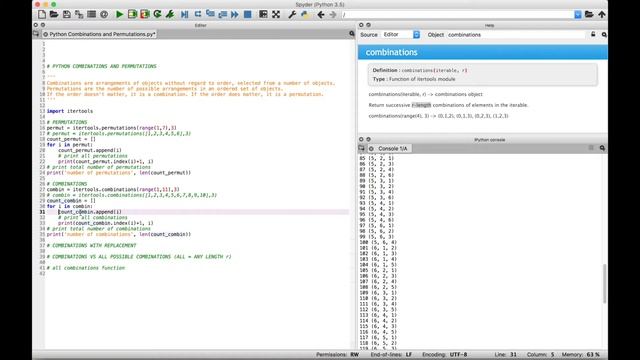Viewport: 640px width, 360px height.
Task: Click import itertools line in editor
Action: [70, 111]
